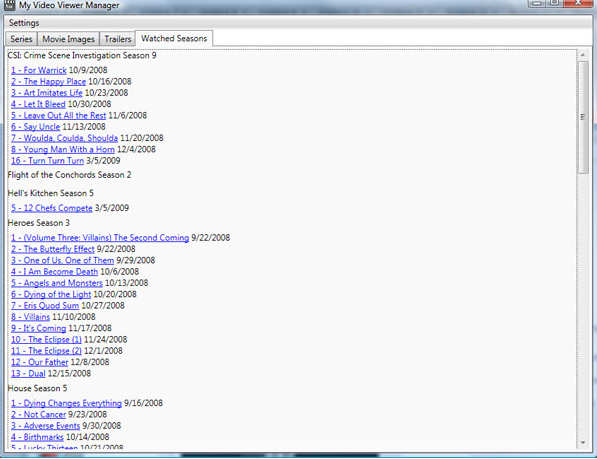
Task: Open the Settings menu
Action: [x=24, y=23]
